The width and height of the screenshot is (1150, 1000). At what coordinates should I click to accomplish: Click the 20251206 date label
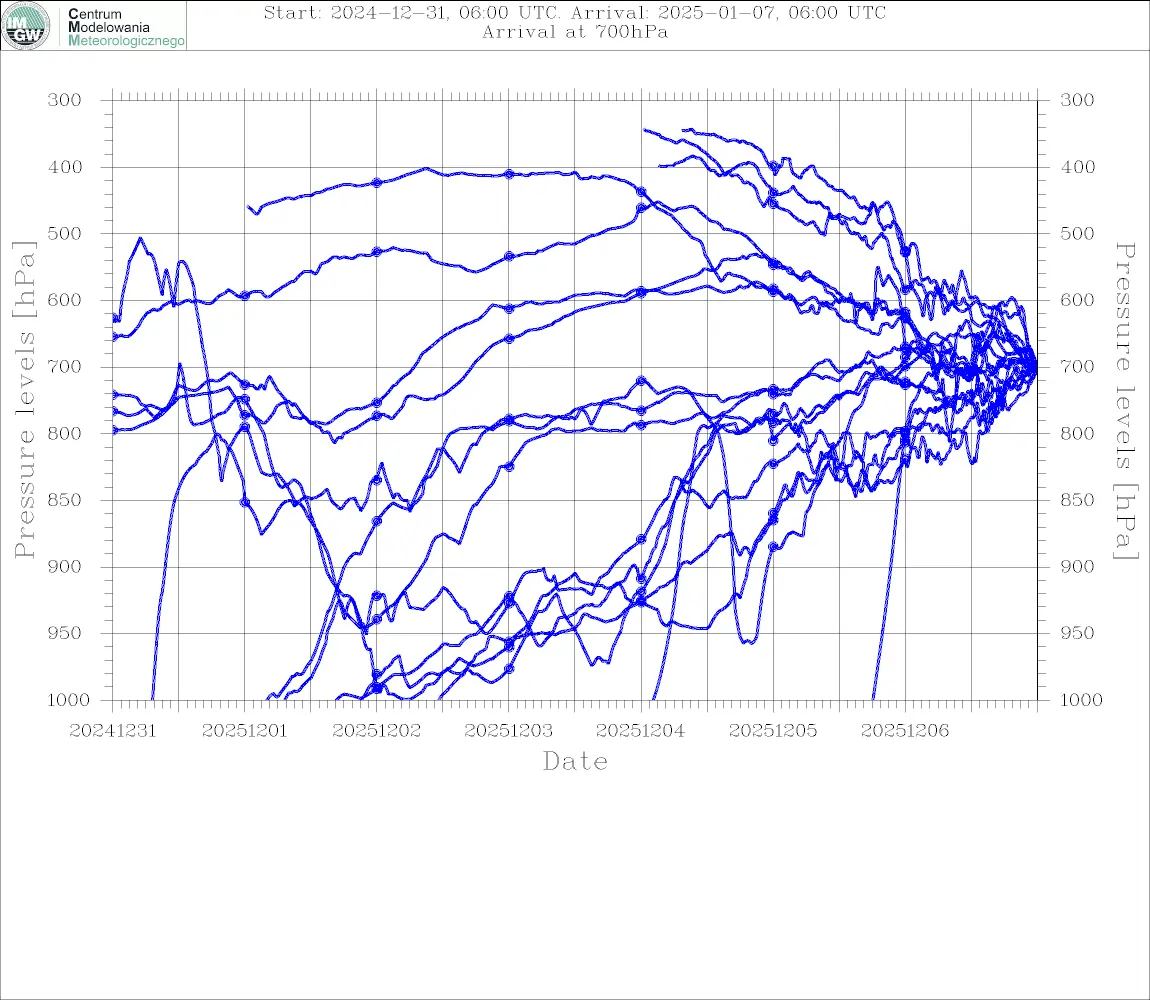(x=905, y=731)
